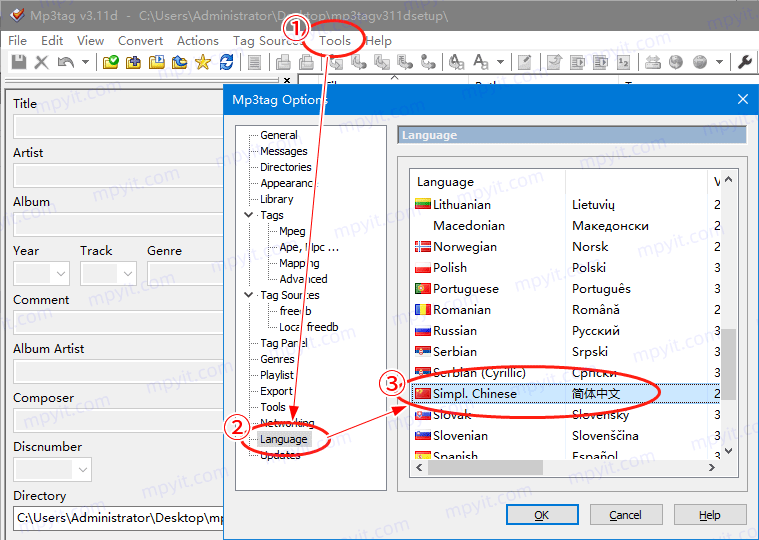This screenshot has width=759, height=540.
Task: Open the Actions menu
Action: point(197,41)
